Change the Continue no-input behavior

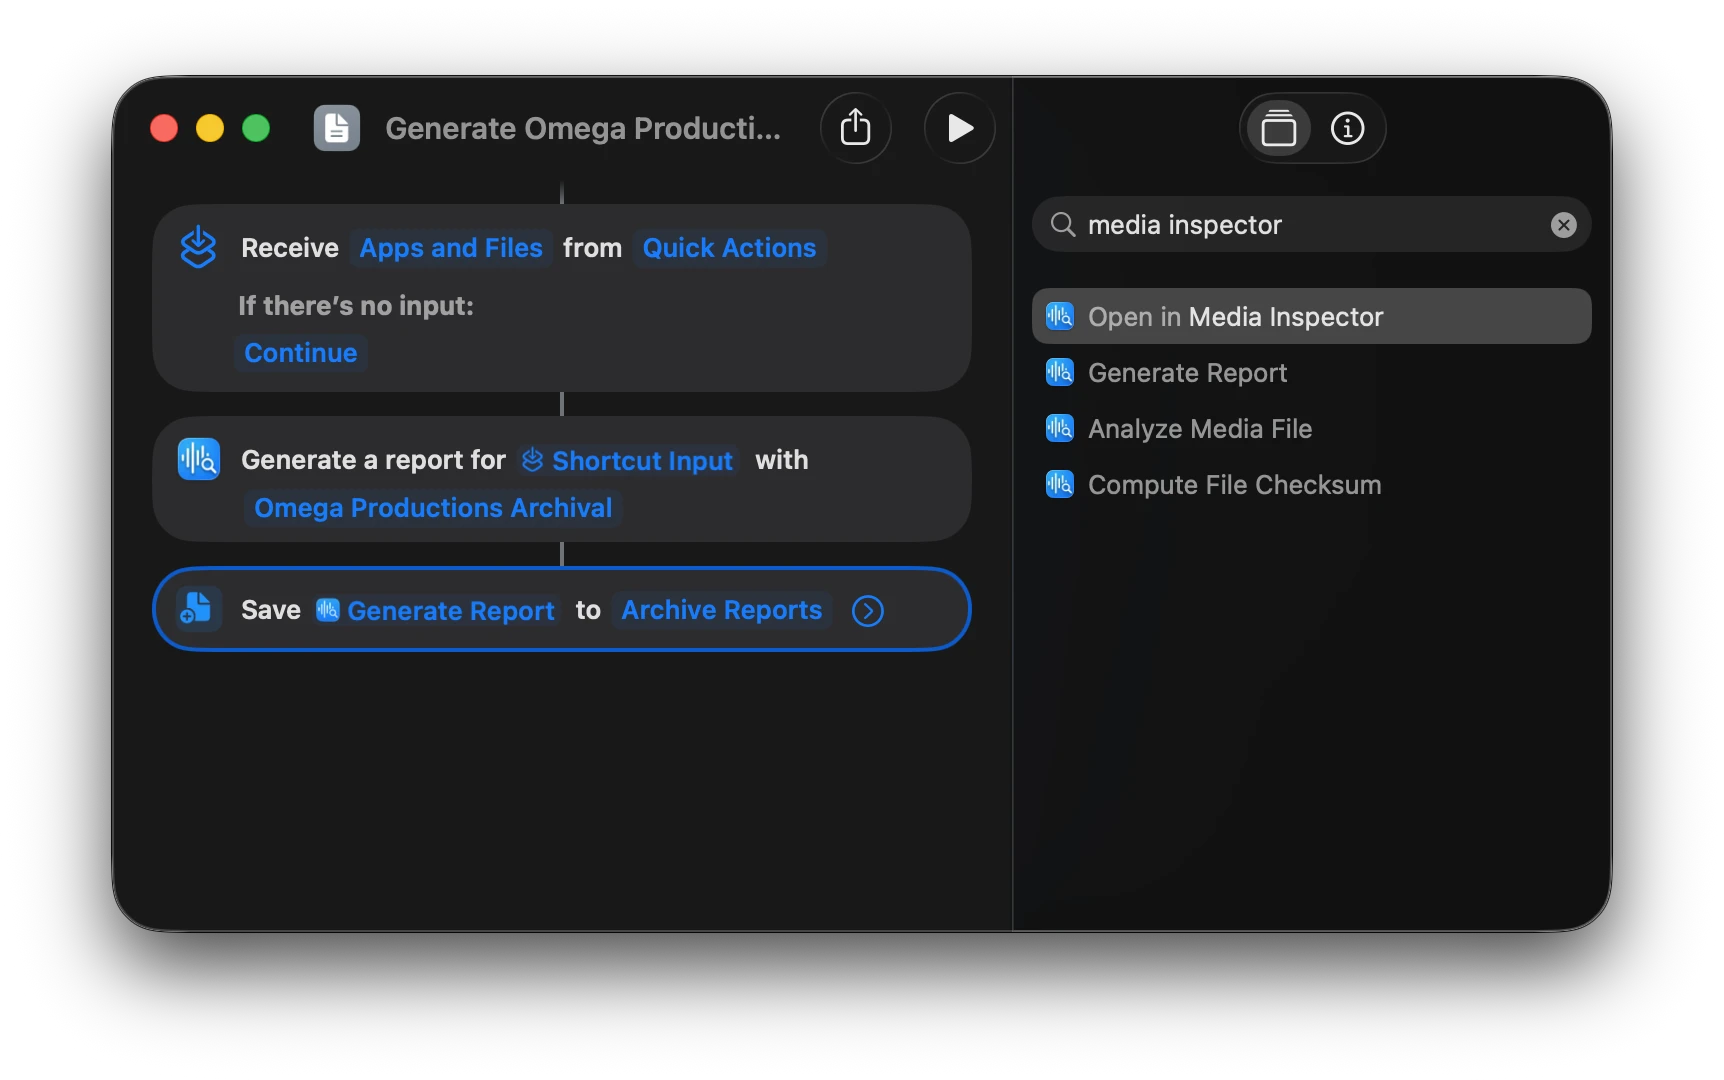point(300,353)
